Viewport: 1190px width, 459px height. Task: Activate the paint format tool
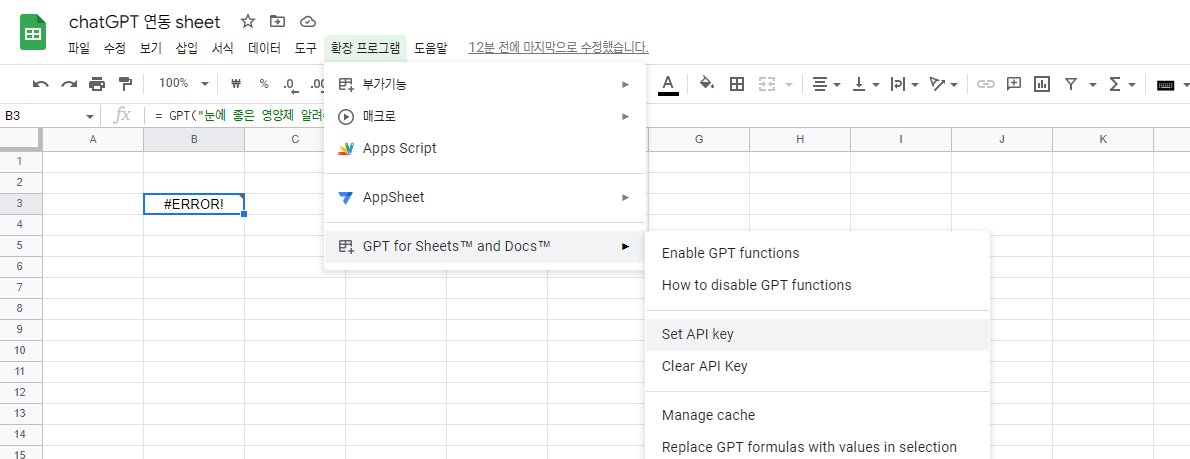click(125, 84)
